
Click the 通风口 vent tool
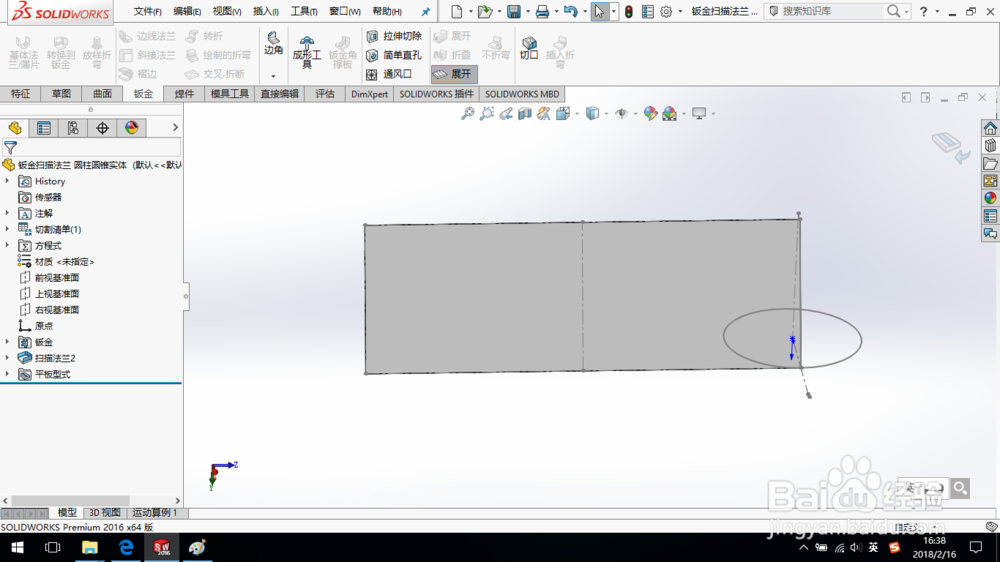click(x=389, y=74)
